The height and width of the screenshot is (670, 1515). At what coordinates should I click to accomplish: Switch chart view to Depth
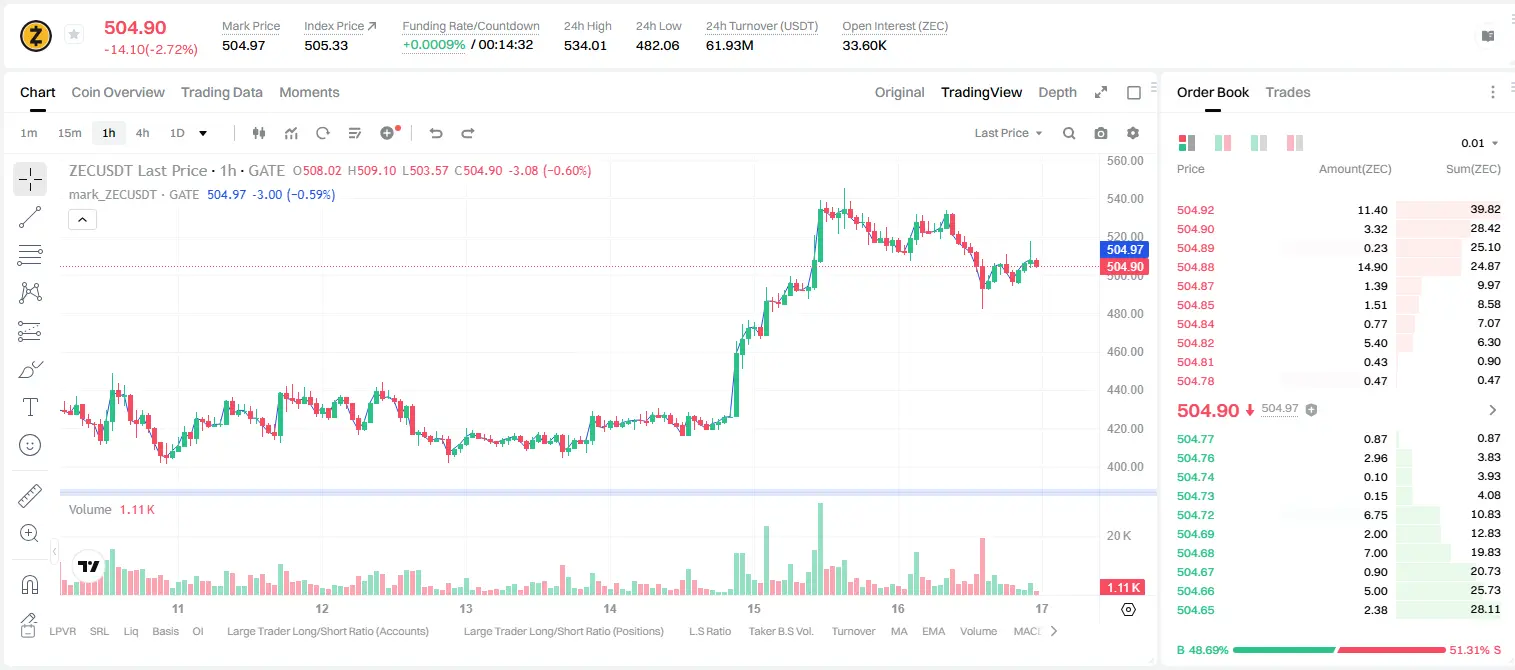click(1057, 92)
